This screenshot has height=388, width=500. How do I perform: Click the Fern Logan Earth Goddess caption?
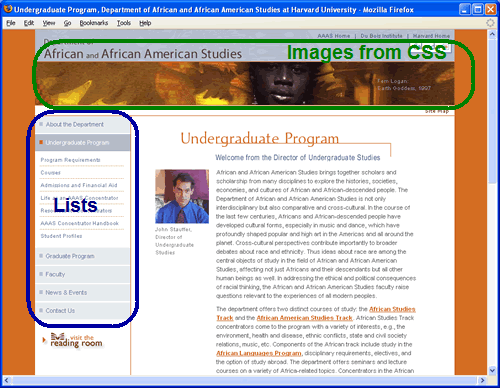(404, 85)
